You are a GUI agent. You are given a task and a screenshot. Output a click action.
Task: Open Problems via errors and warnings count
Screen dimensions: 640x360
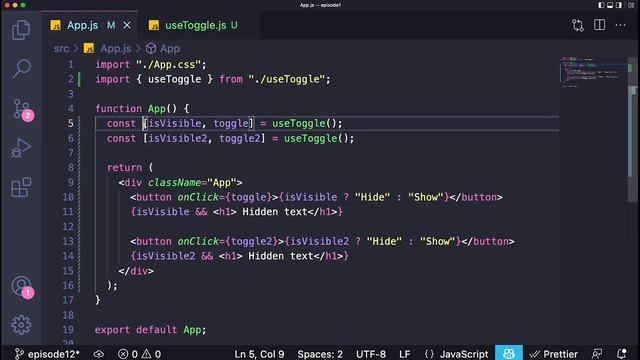coord(139,354)
